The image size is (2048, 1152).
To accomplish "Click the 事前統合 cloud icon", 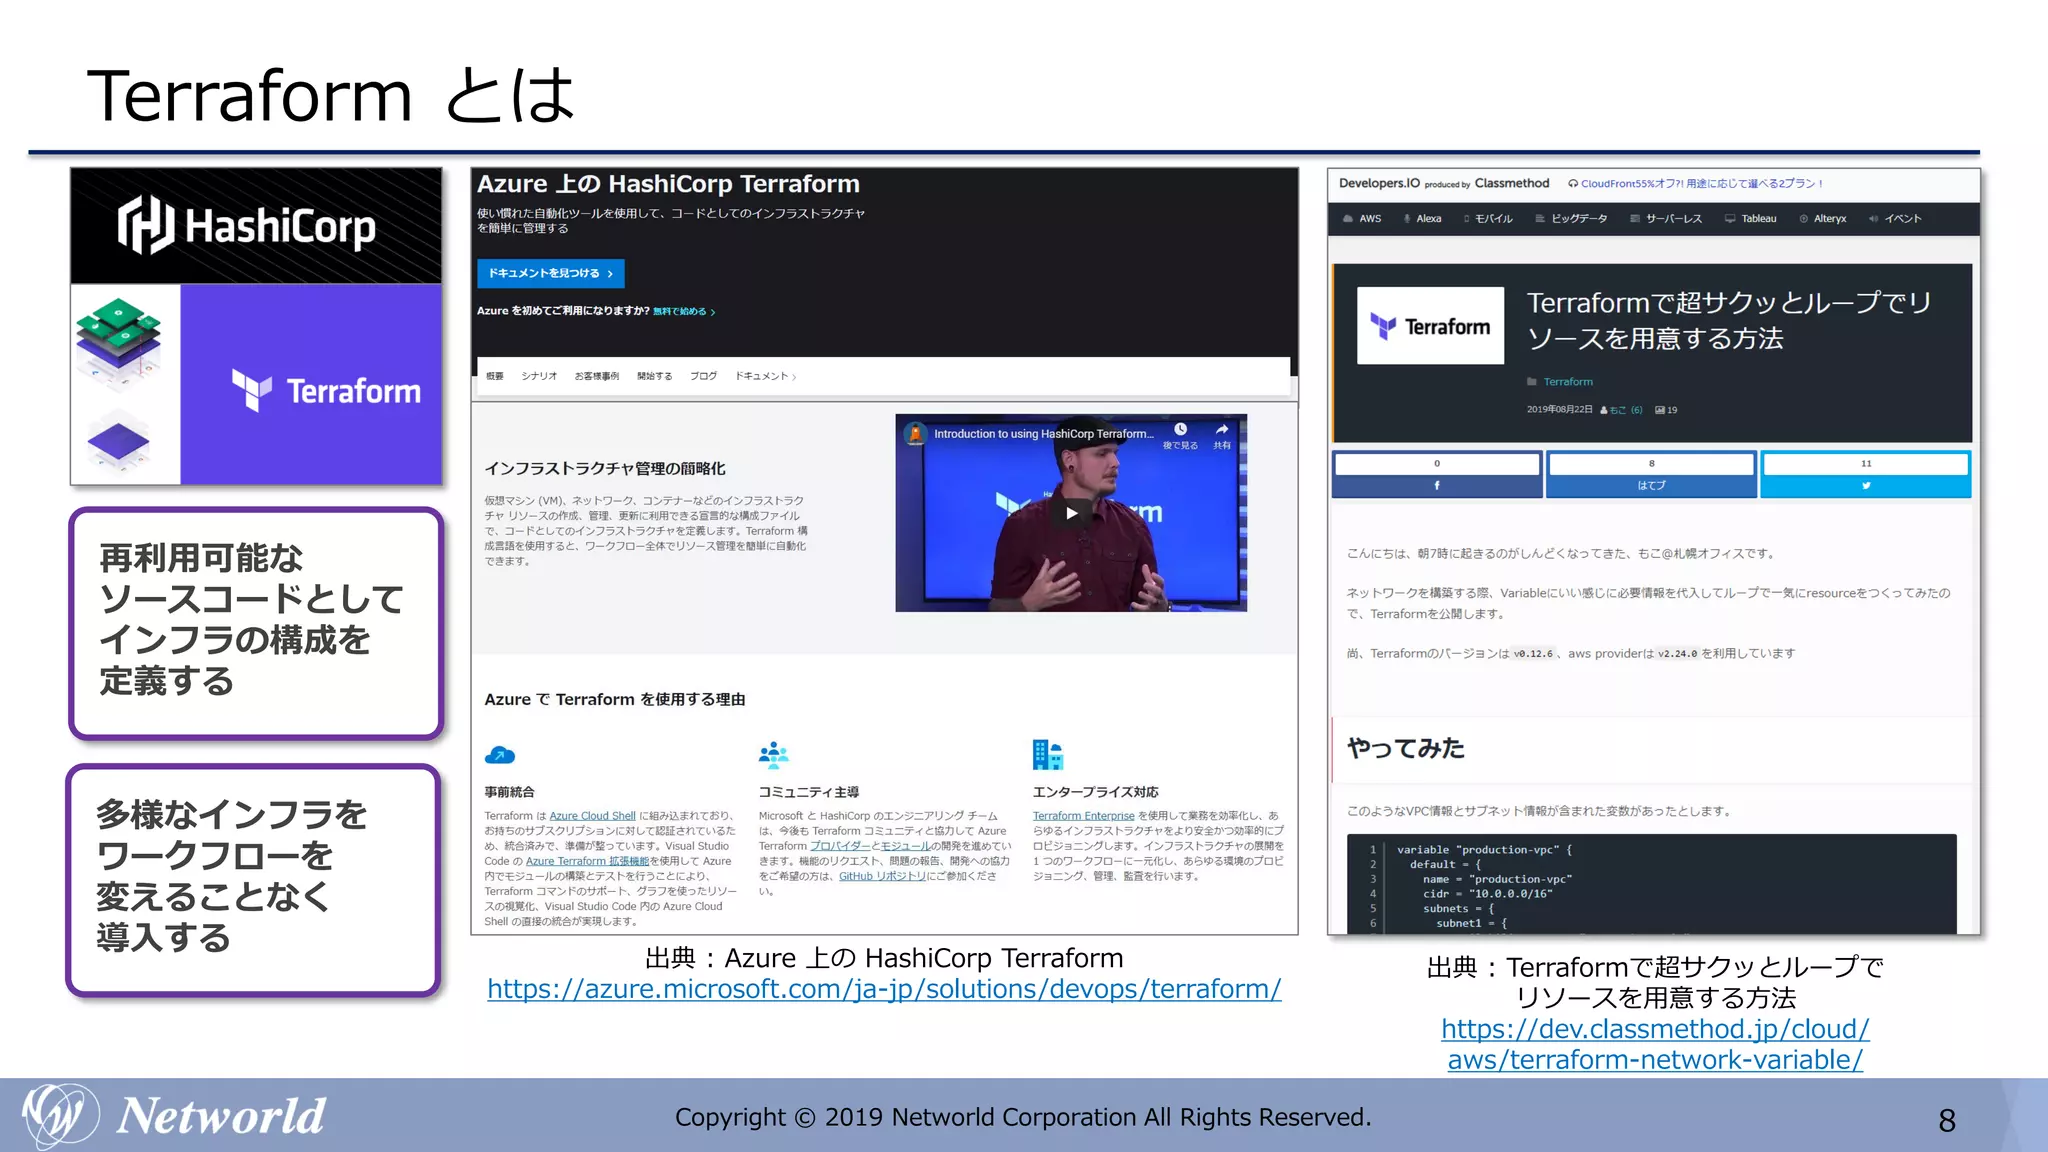I will [499, 755].
